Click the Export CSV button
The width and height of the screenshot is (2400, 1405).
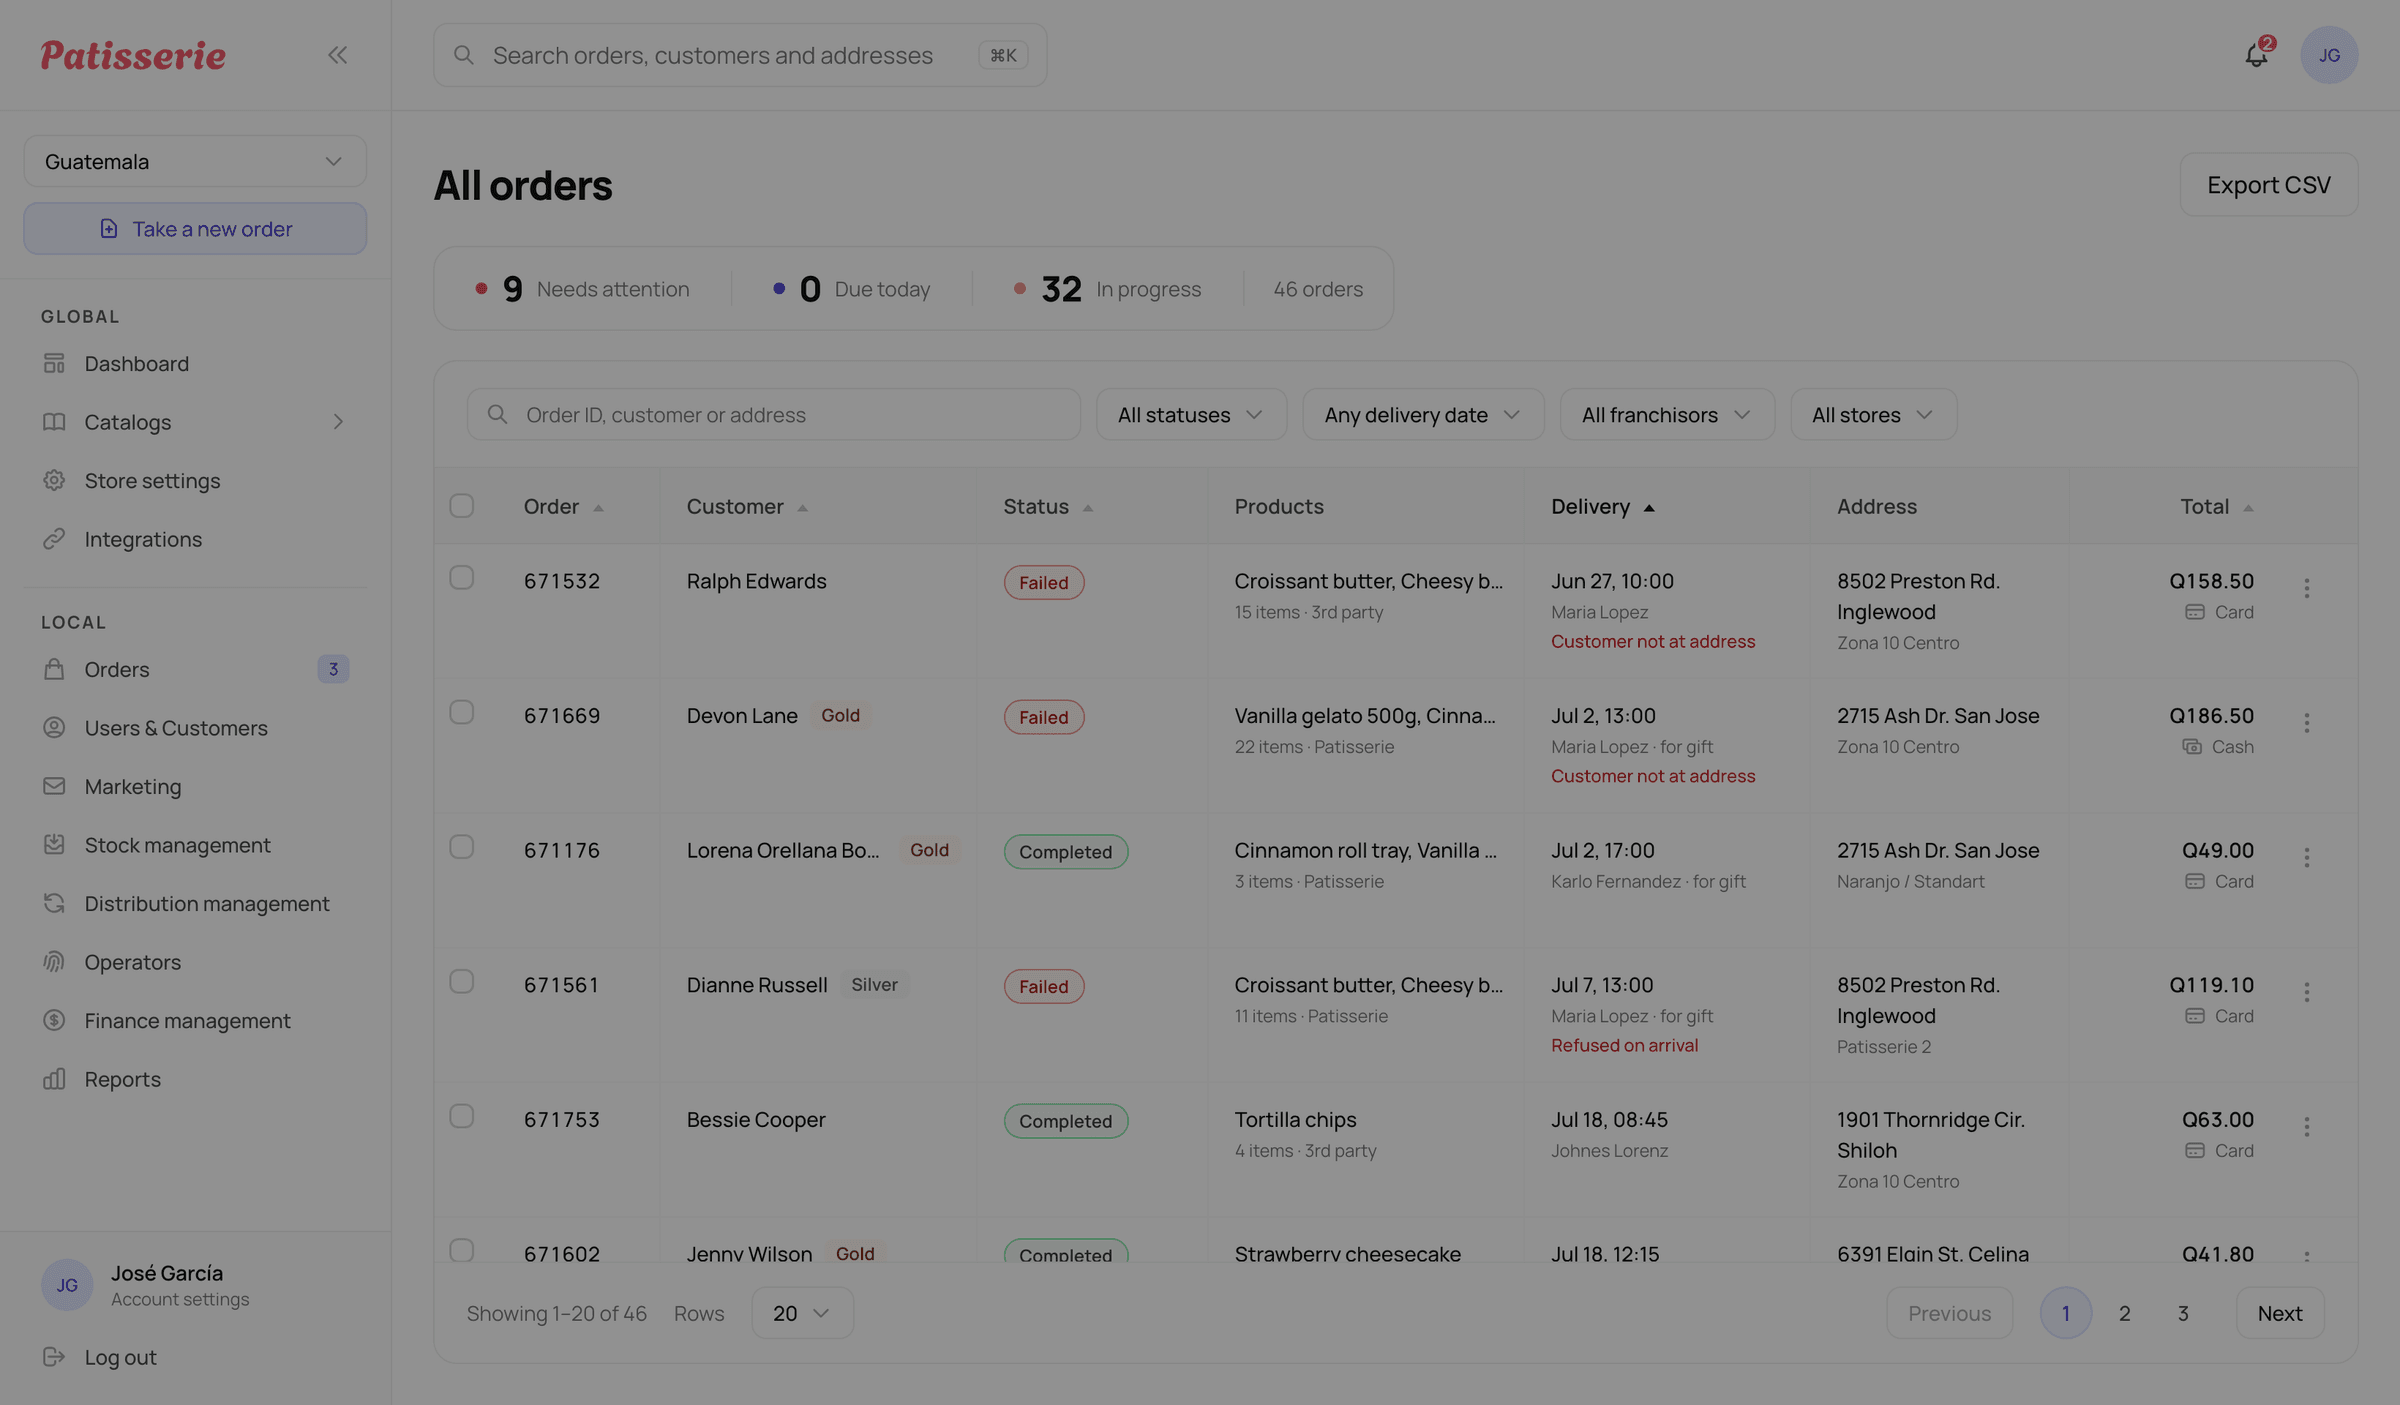[x=2269, y=185]
